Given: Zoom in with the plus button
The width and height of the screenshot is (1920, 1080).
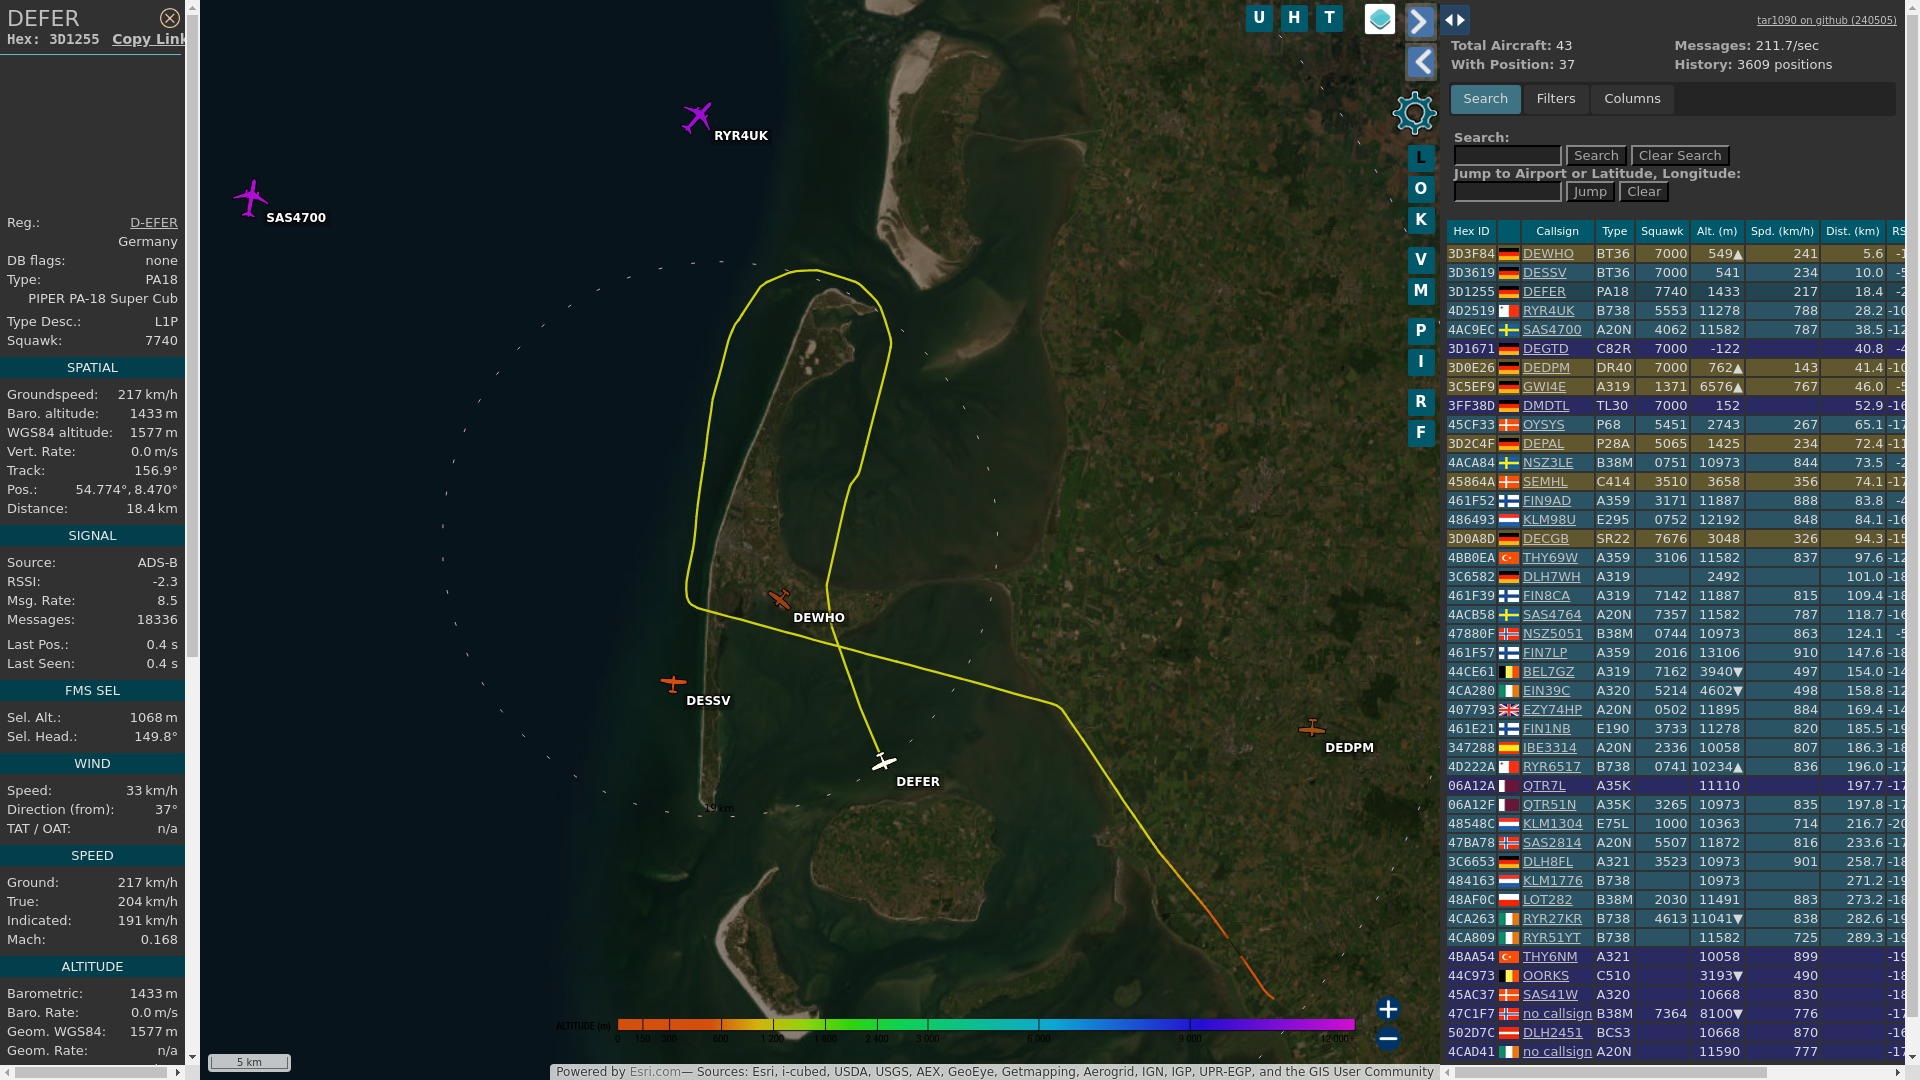Looking at the screenshot, I should pyautogui.click(x=1387, y=1009).
